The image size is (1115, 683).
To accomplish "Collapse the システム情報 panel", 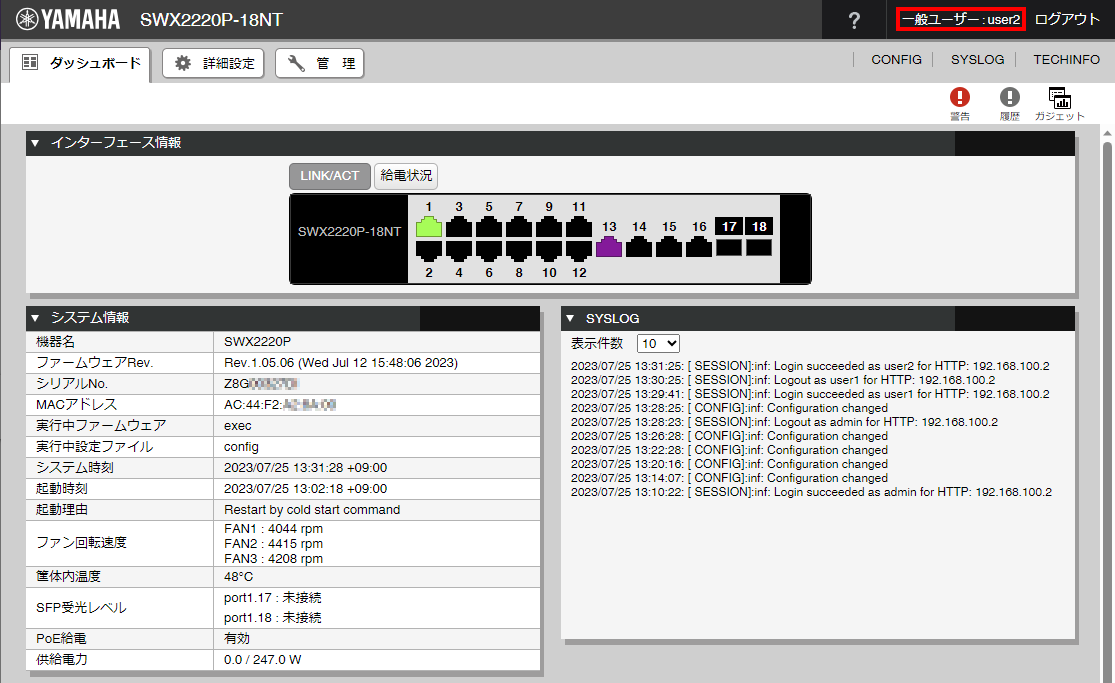I will pyautogui.click(x=35, y=318).
